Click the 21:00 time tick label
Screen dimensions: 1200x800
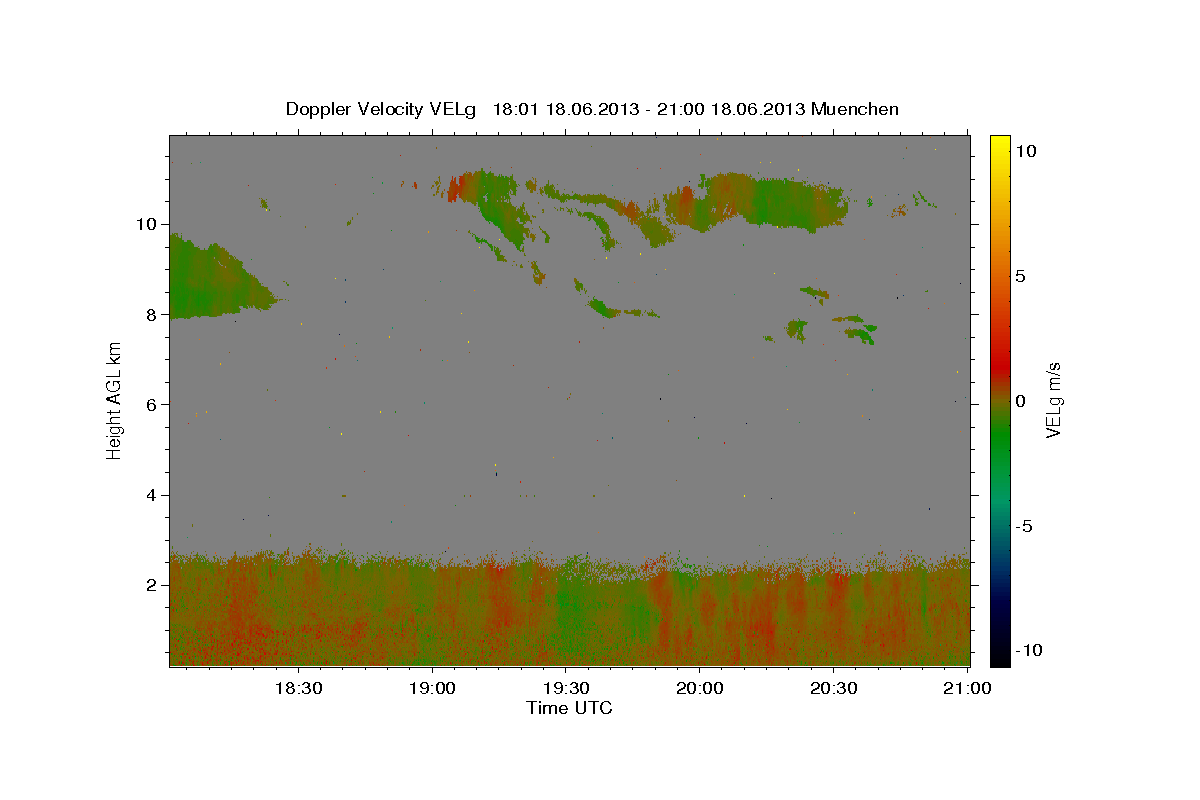(x=966, y=688)
